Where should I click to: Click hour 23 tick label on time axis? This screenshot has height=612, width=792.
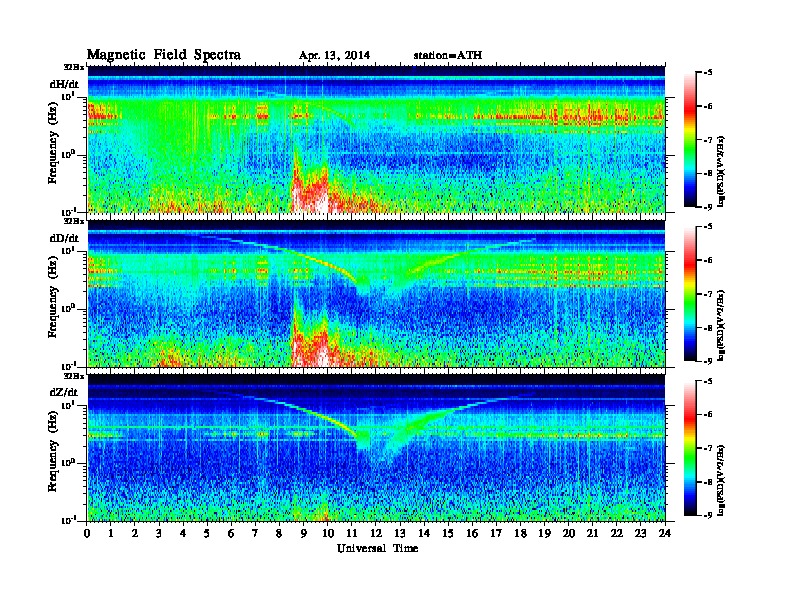[x=641, y=534]
